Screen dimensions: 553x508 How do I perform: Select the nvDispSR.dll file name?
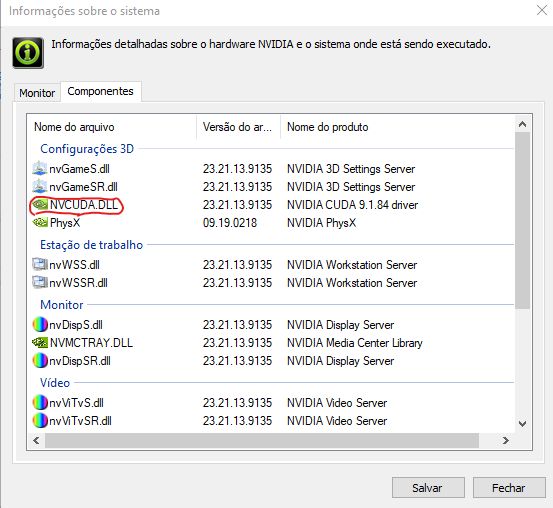[80, 361]
